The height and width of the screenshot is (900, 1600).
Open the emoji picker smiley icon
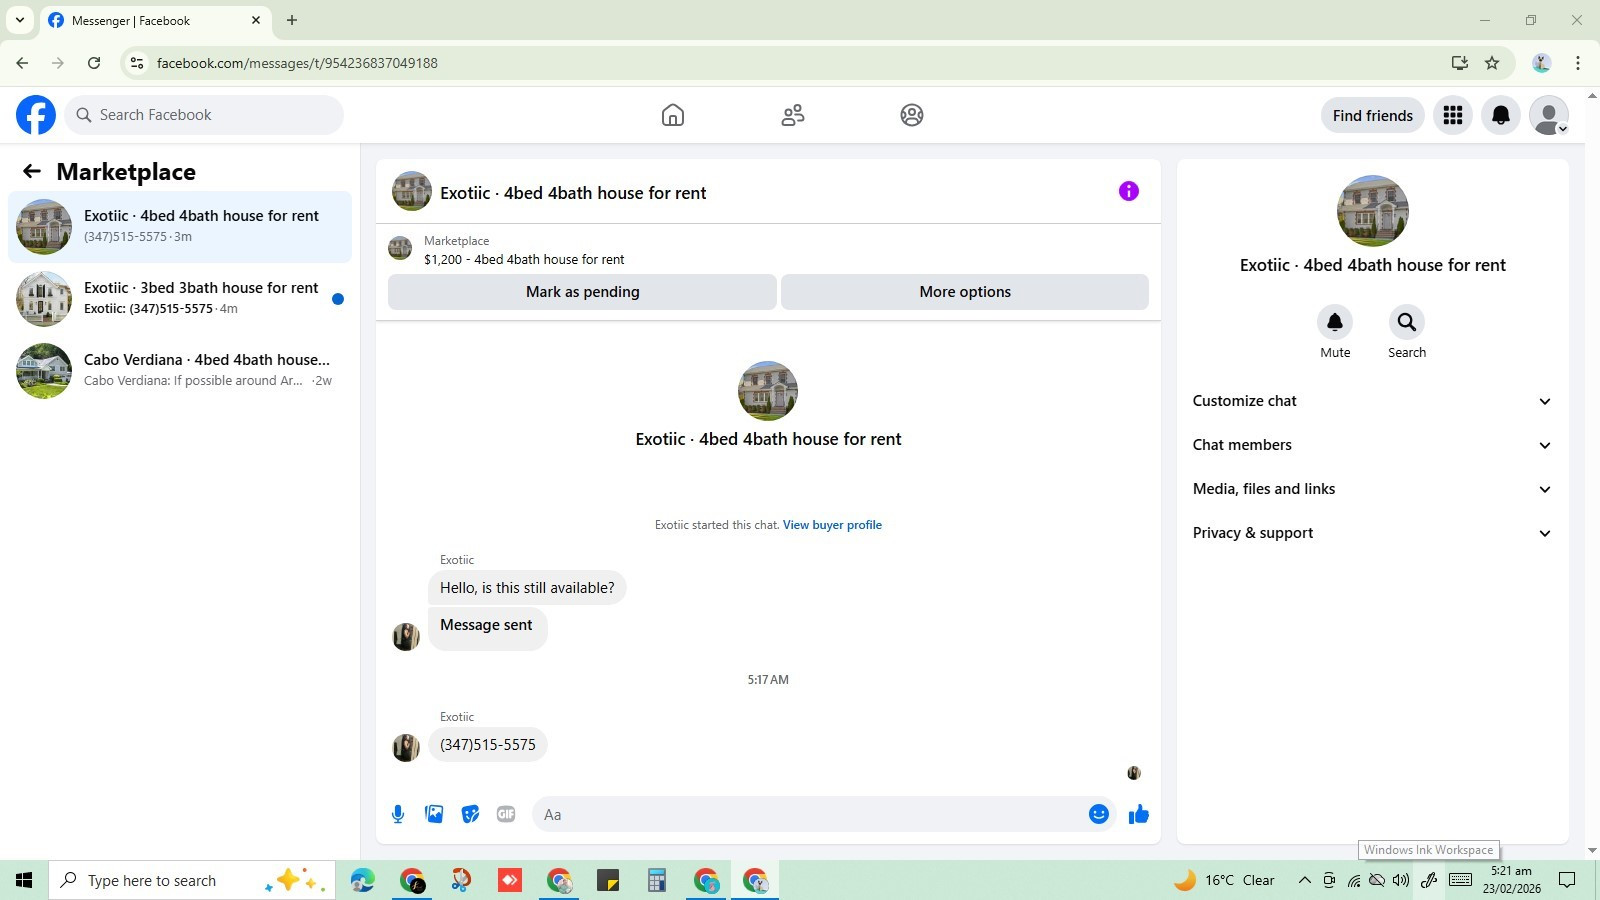pos(1099,814)
